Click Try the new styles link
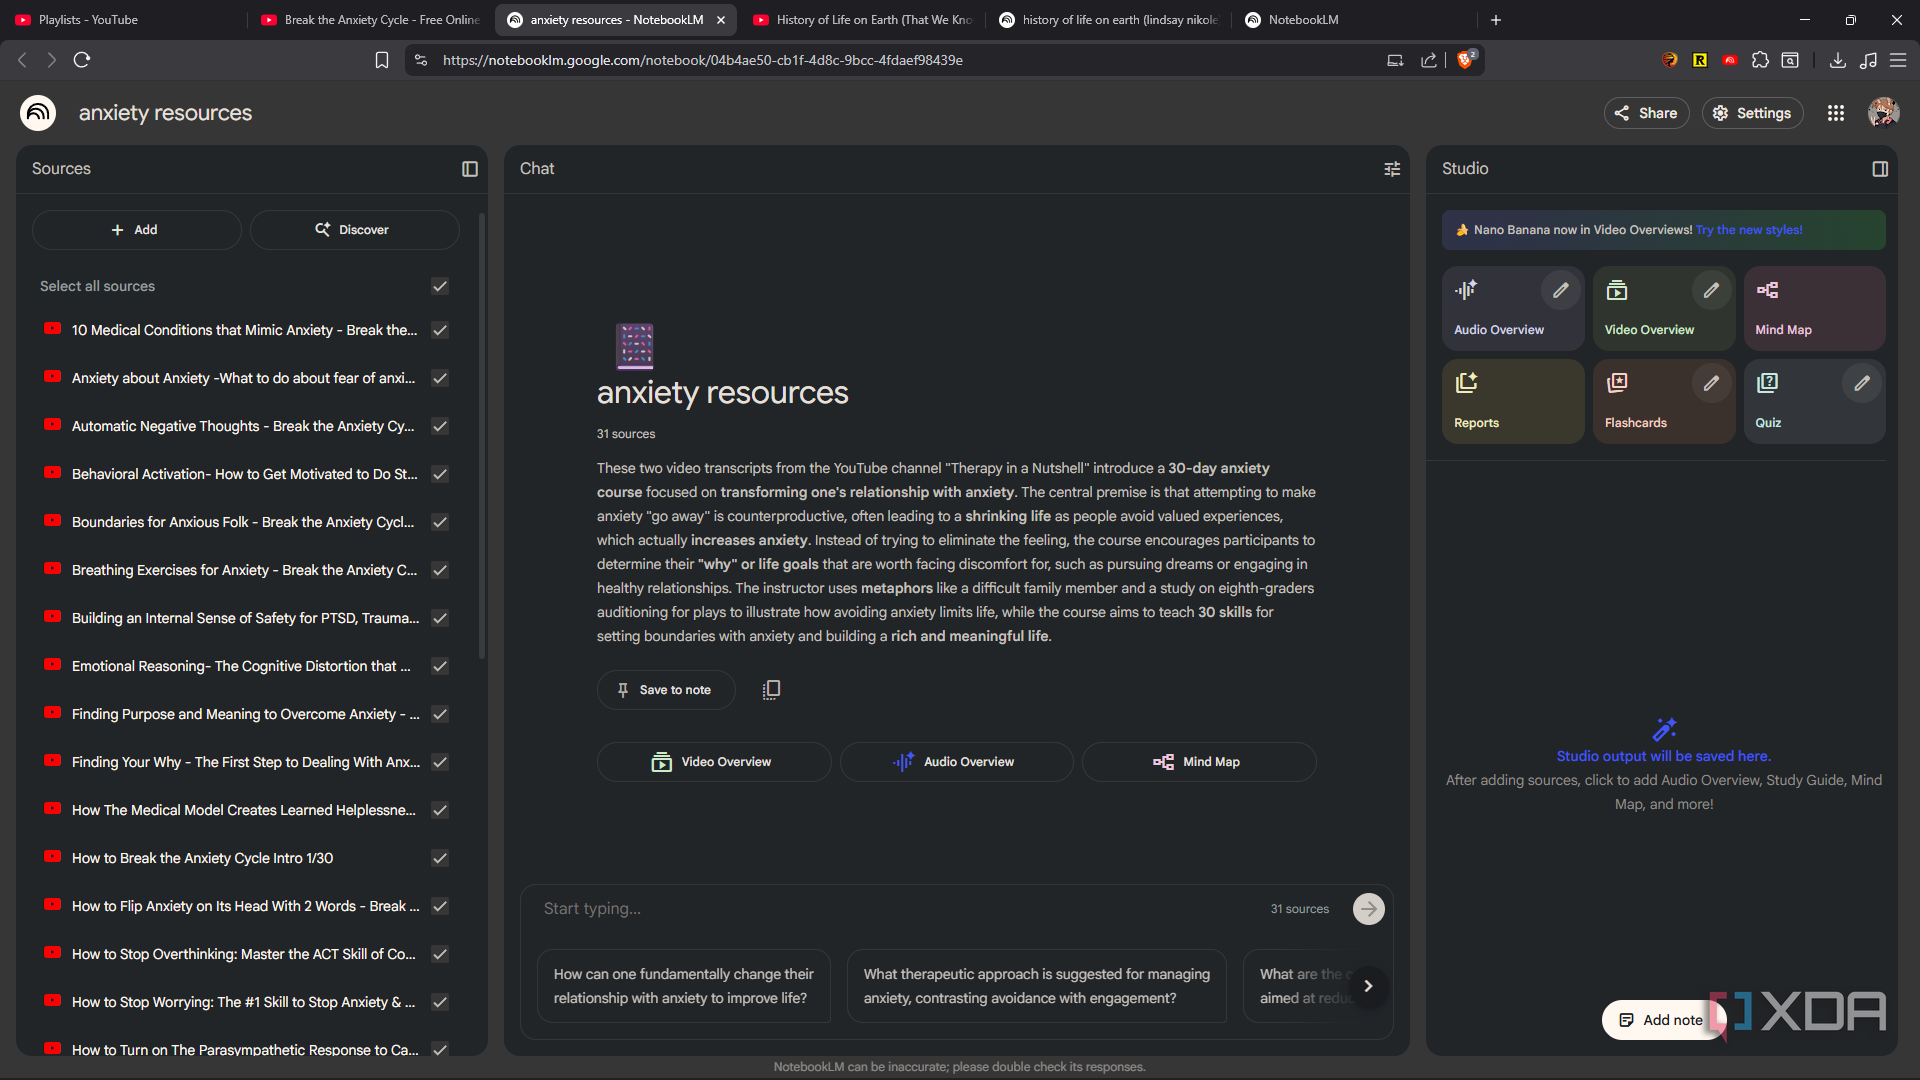The width and height of the screenshot is (1920, 1080). 1749,230
